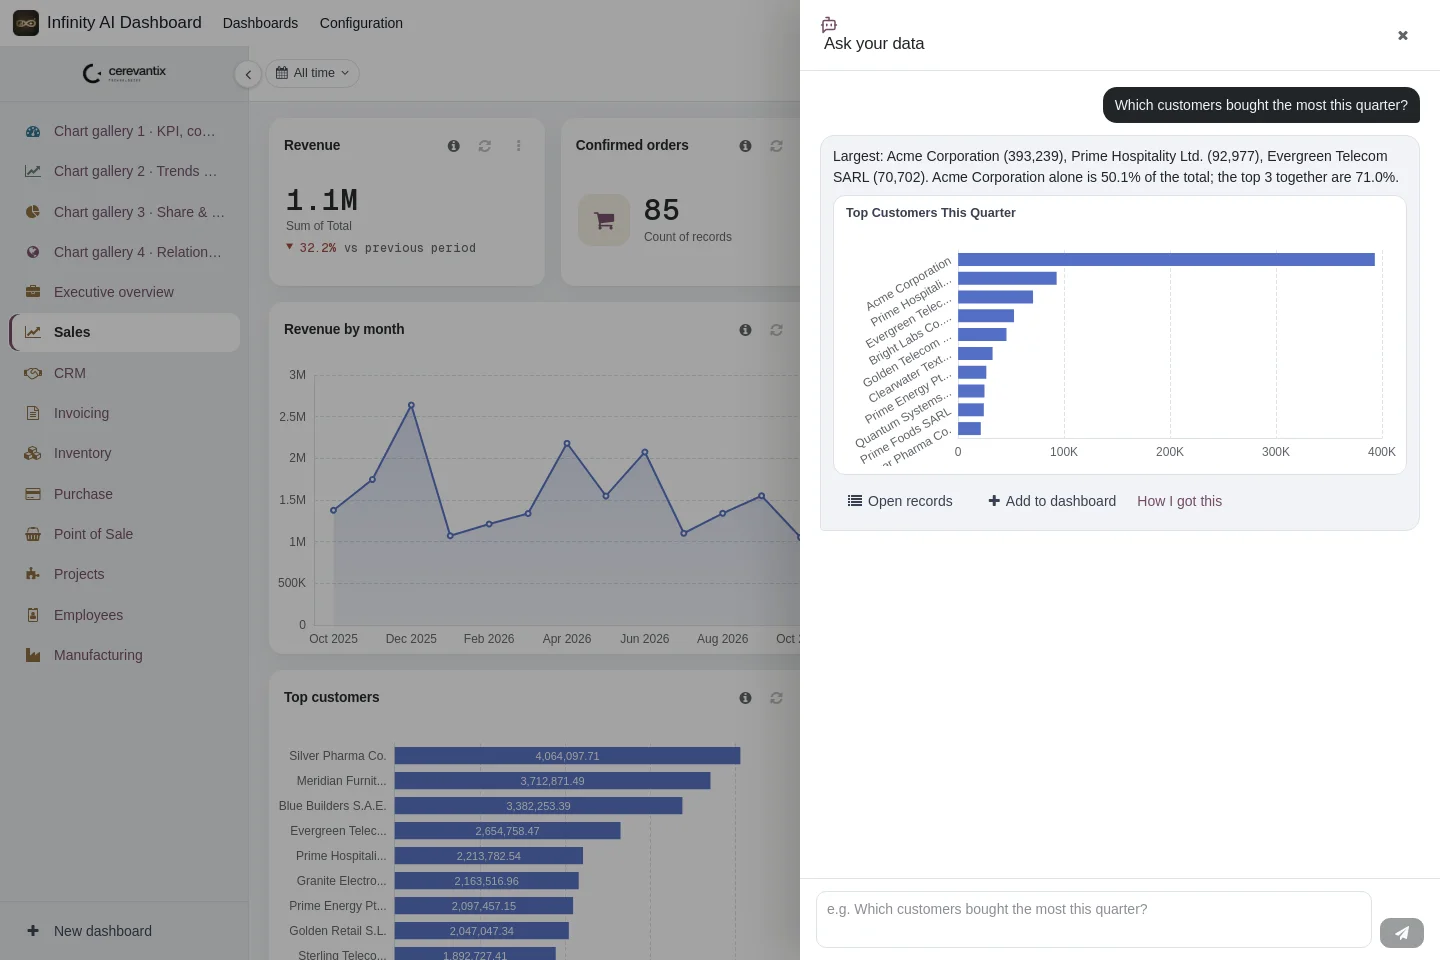Click the 32.2% vs previous period text

pos(381,248)
